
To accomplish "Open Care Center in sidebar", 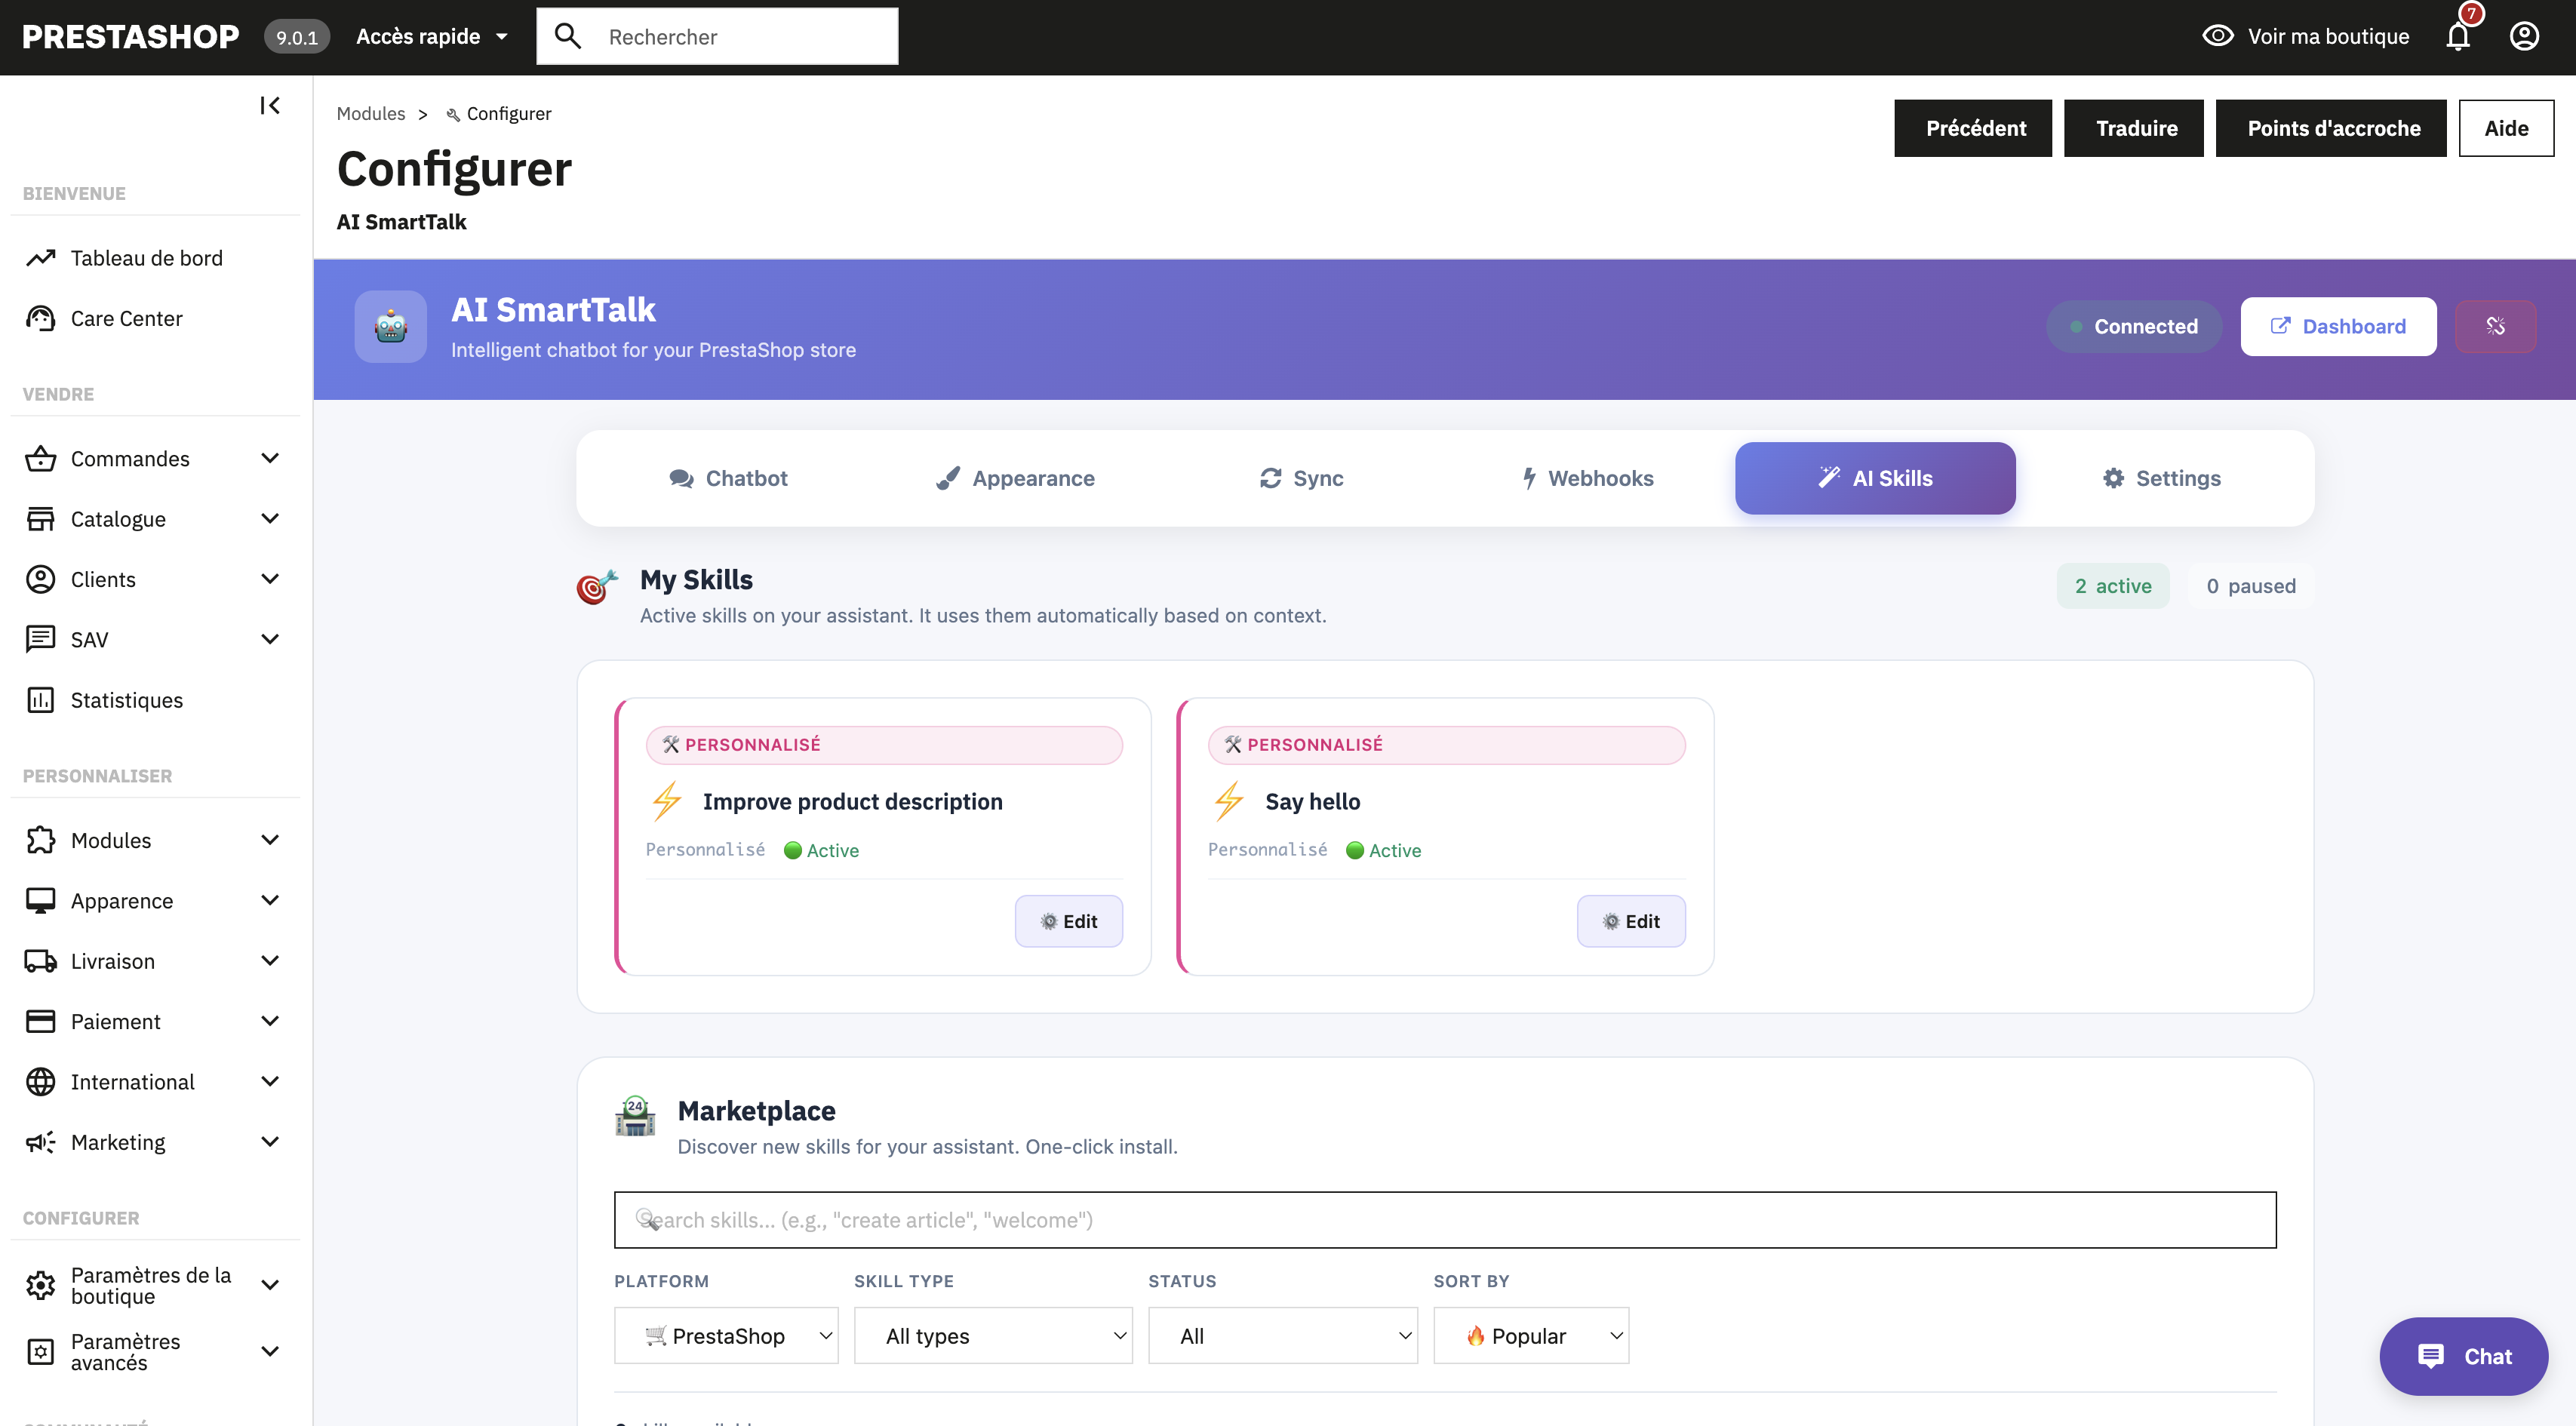I will tap(126, 318).
